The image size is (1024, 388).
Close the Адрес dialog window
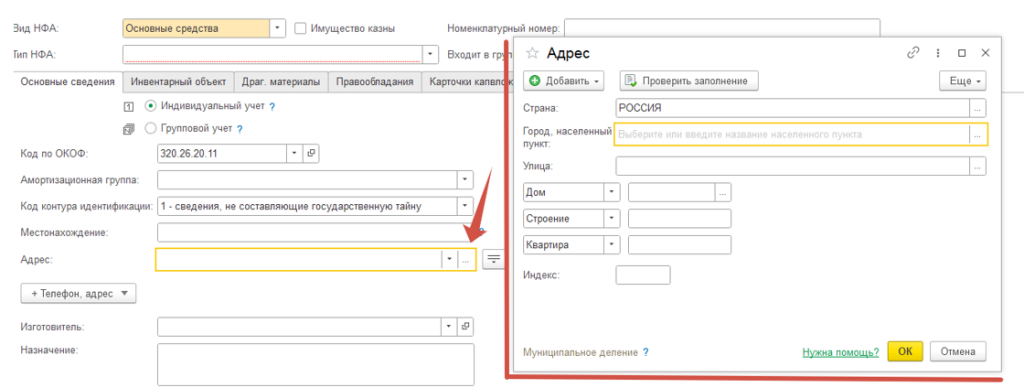(985, 54)
